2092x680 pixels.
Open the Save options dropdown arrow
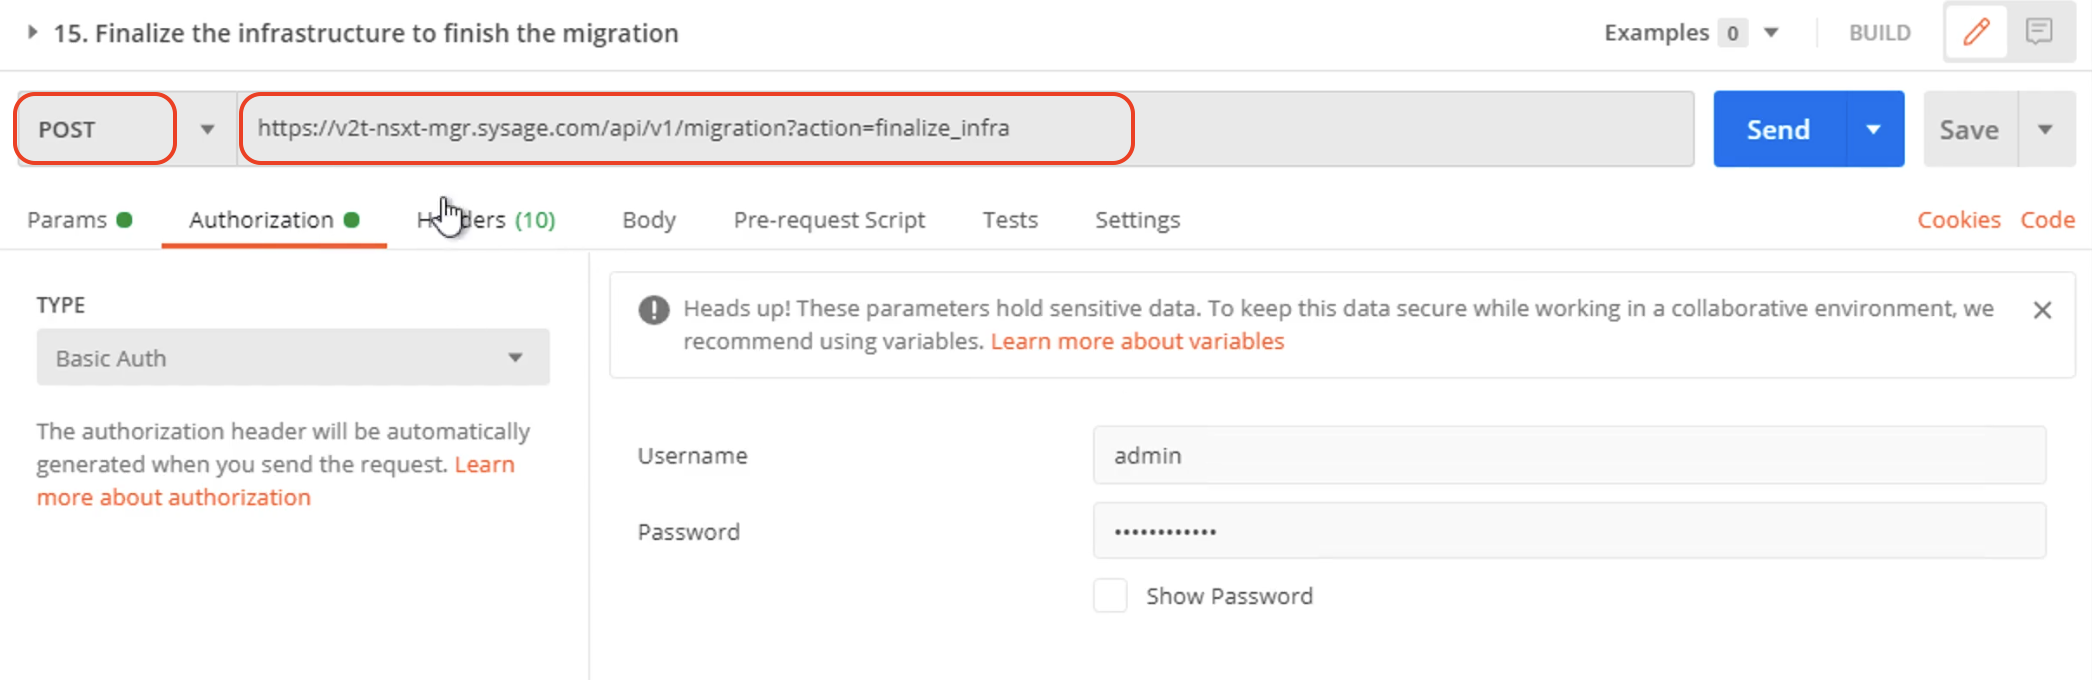2046,129
